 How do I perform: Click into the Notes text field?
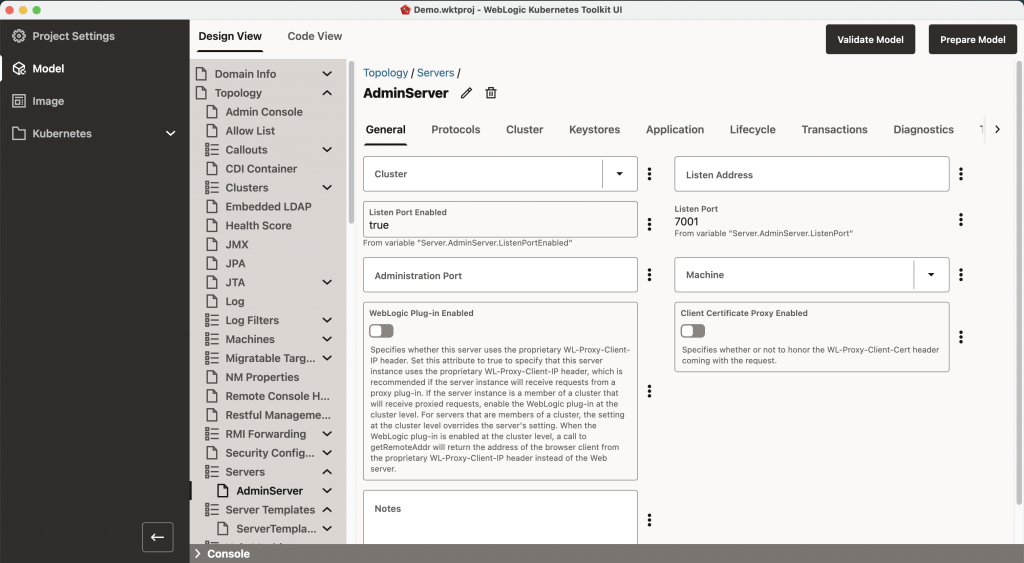click(x=500, y=517)
